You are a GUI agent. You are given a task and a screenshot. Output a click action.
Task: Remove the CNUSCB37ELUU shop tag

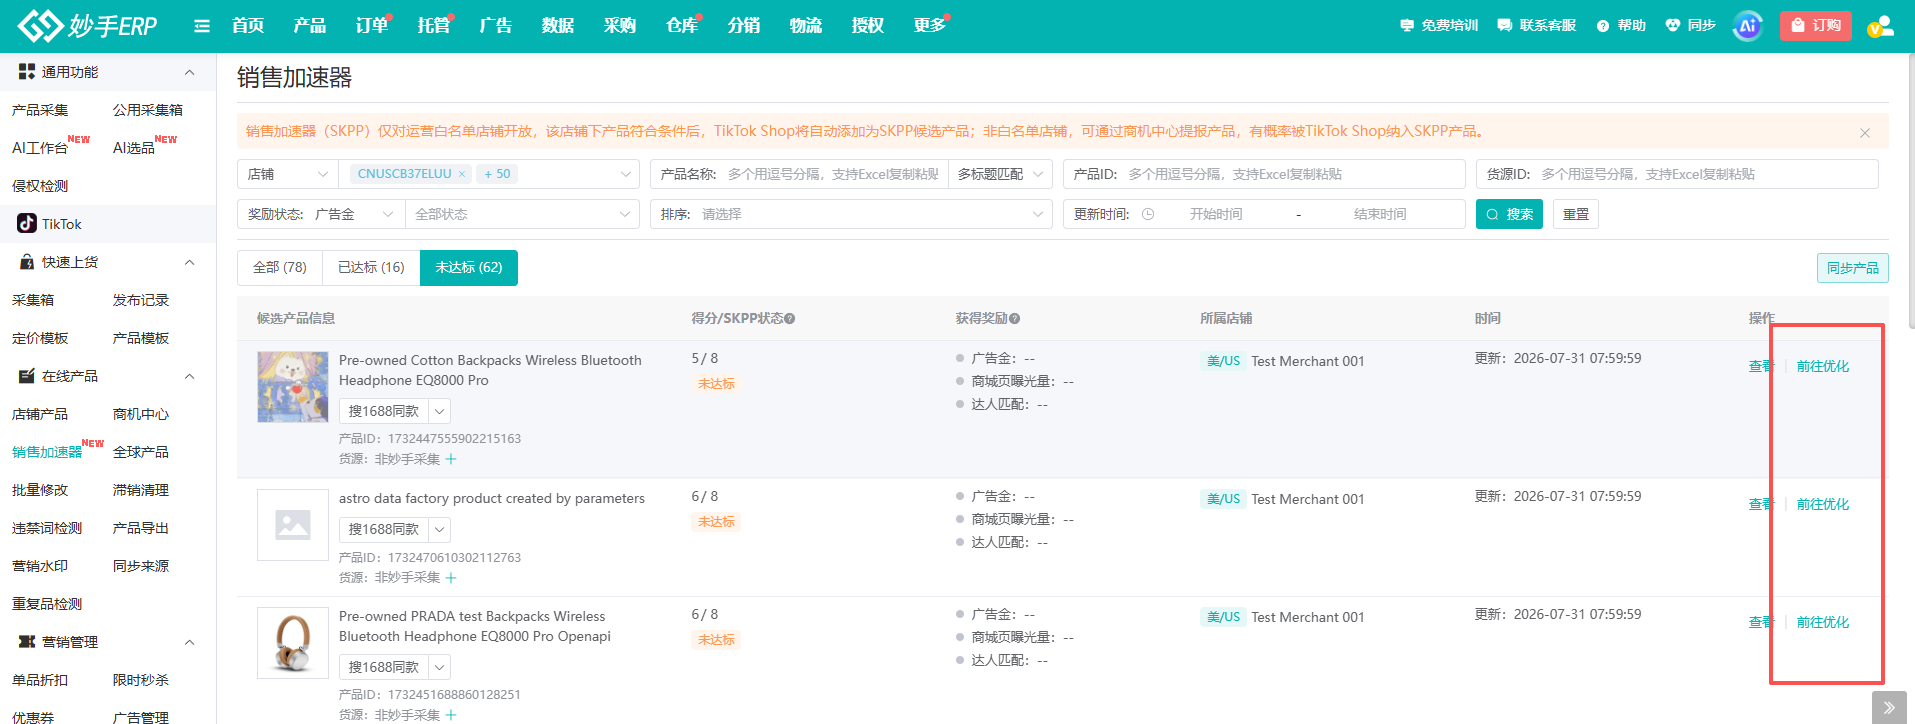coord(462,174)
